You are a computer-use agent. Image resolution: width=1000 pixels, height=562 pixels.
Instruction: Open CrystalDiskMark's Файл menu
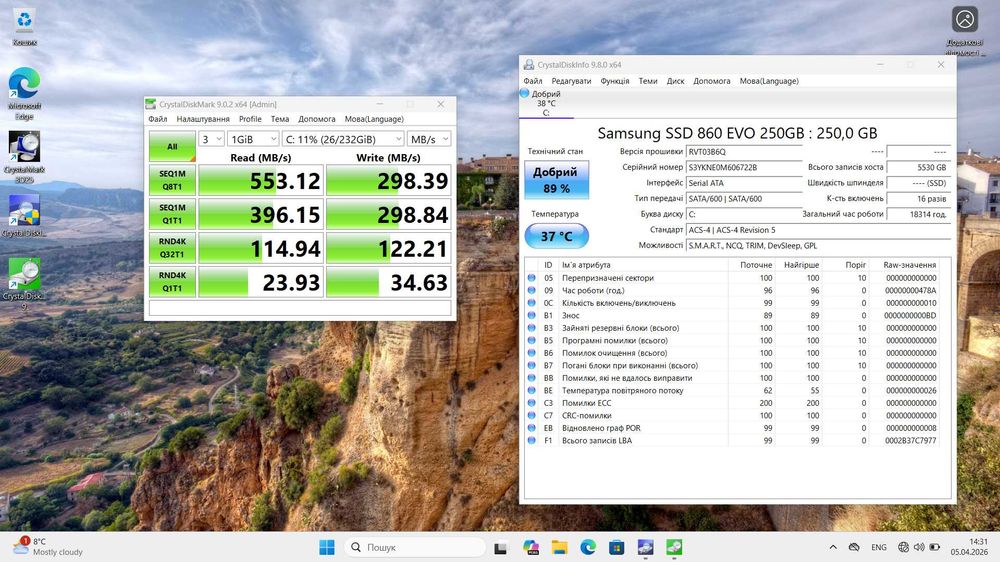(x=158, y=119)
